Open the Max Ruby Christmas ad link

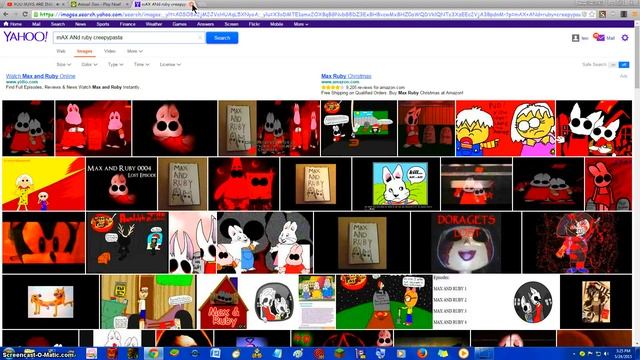click(x=346, y=76)
